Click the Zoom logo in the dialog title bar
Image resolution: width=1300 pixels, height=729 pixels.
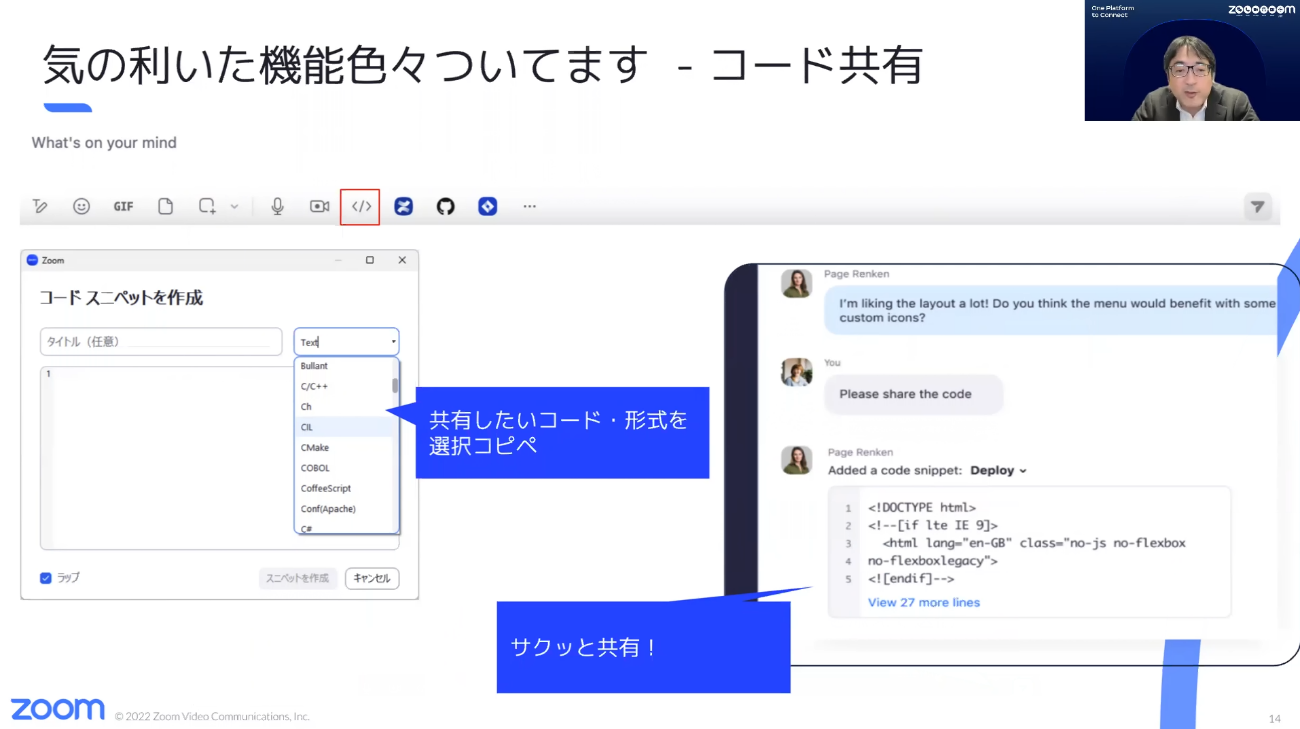click(x=32, y=260)
